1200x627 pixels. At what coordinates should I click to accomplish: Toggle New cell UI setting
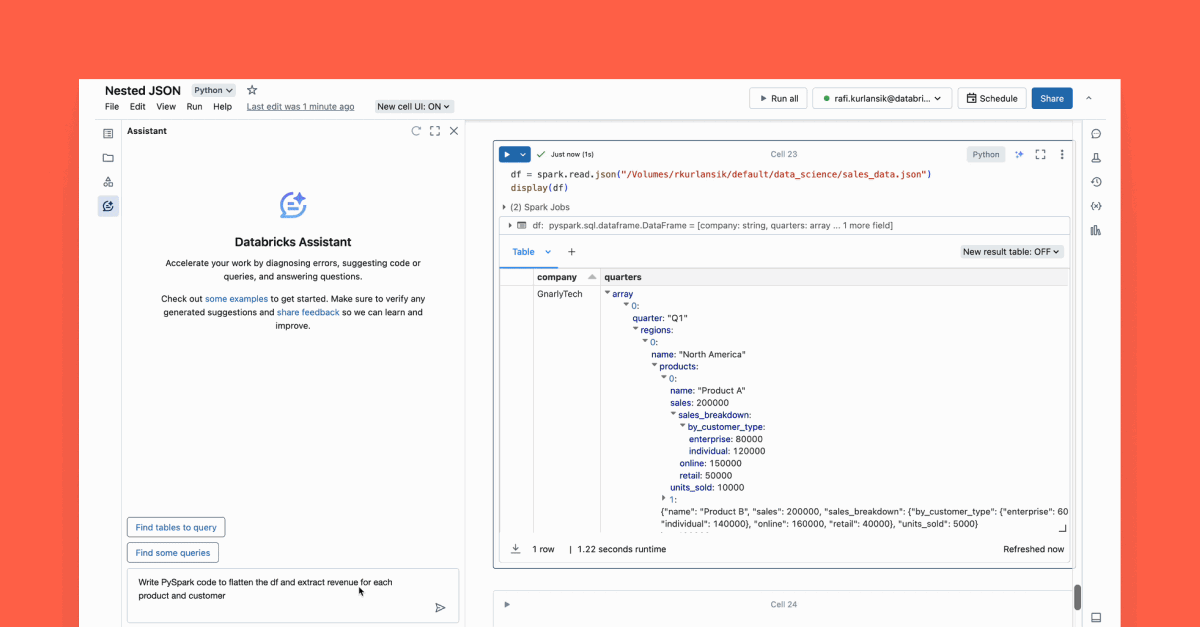[x=414, y=107]
